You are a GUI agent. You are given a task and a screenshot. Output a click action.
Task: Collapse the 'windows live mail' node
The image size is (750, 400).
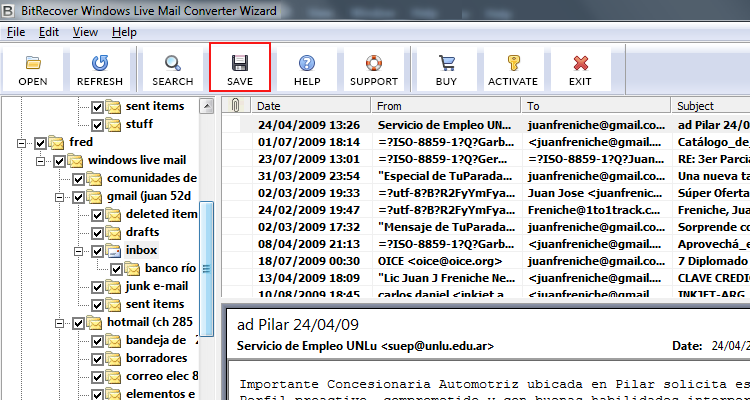pyautogui.click(x=40, y=161)
